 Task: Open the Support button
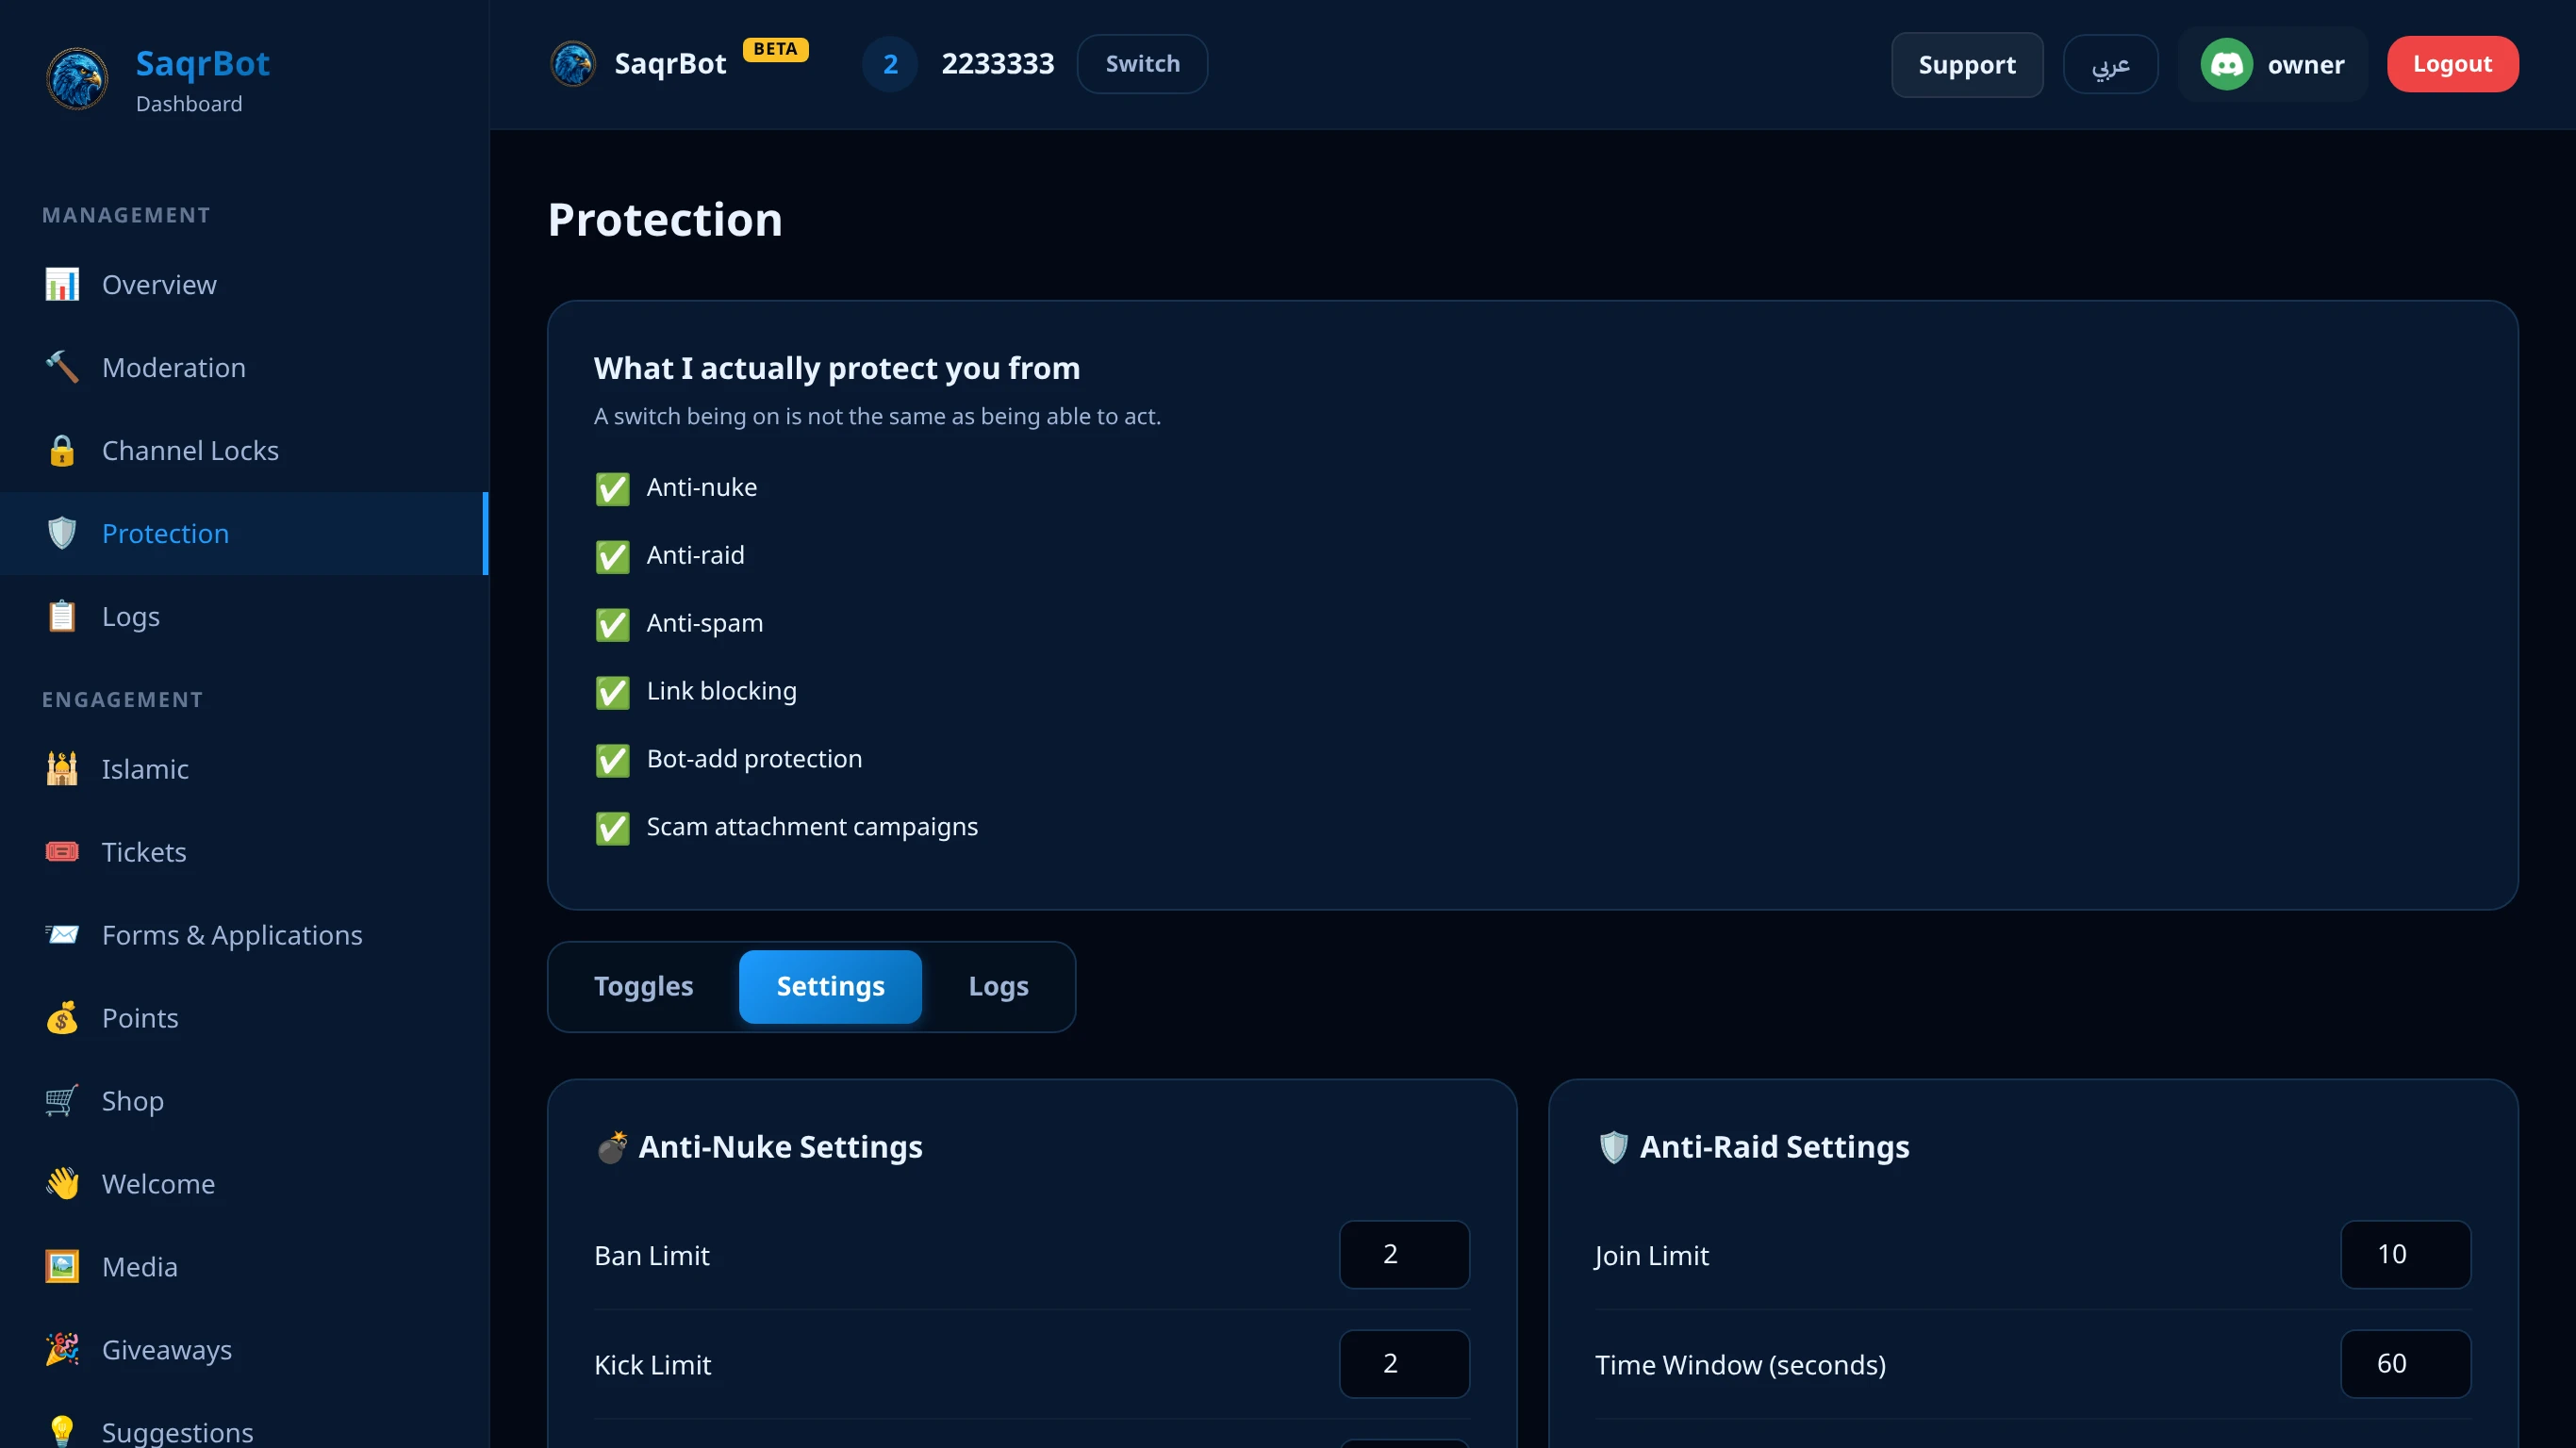click(x=1966, y=65)
